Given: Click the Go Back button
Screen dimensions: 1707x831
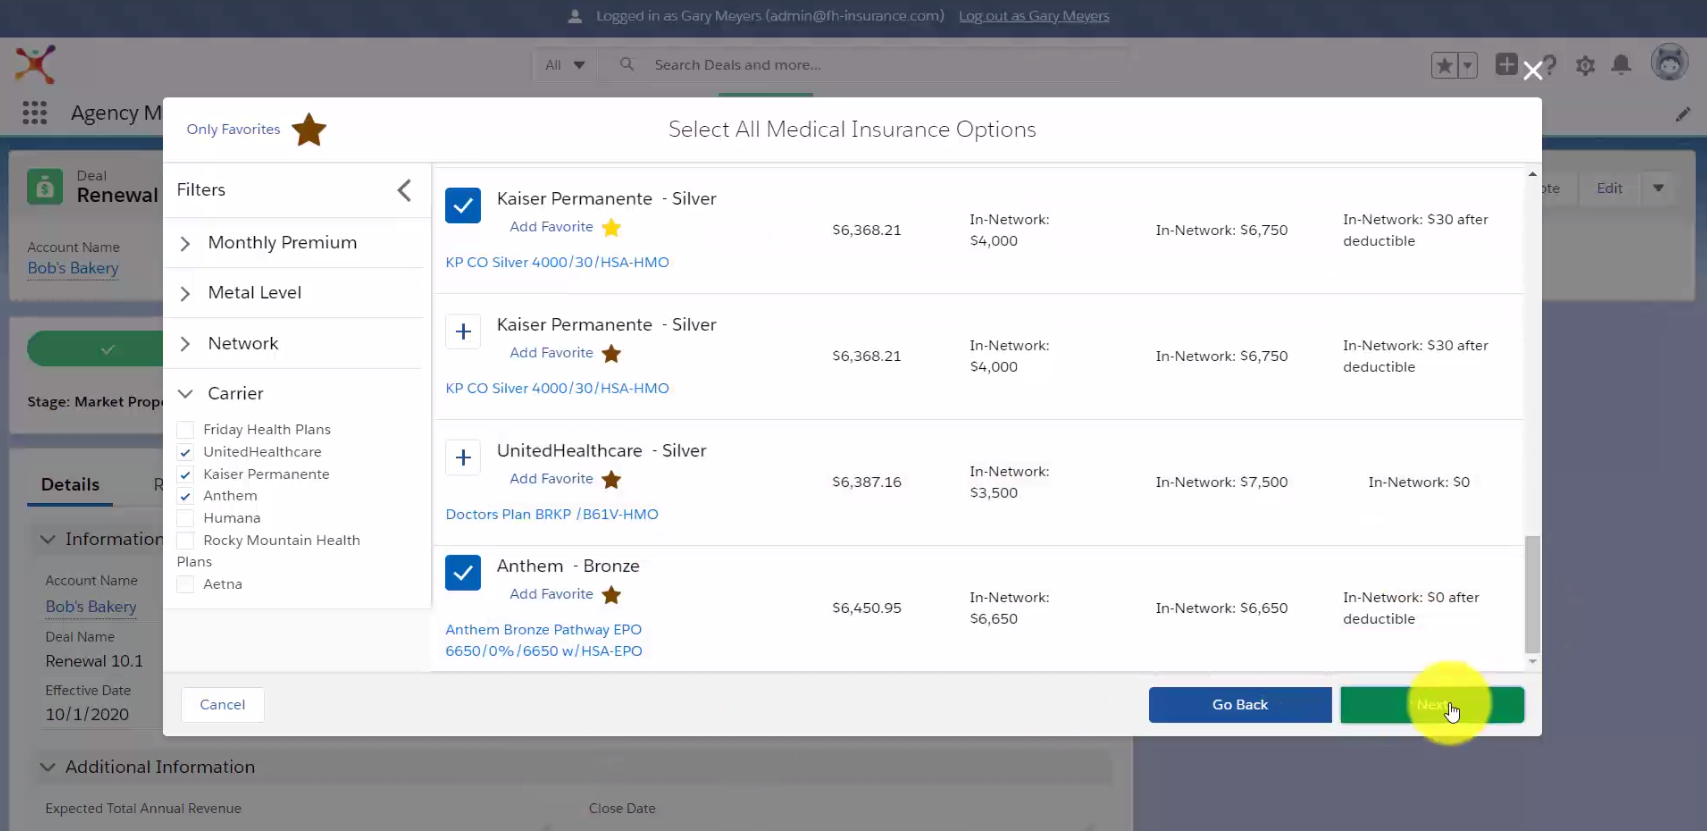Looking at the screenshot, I should click(1240, 705).
